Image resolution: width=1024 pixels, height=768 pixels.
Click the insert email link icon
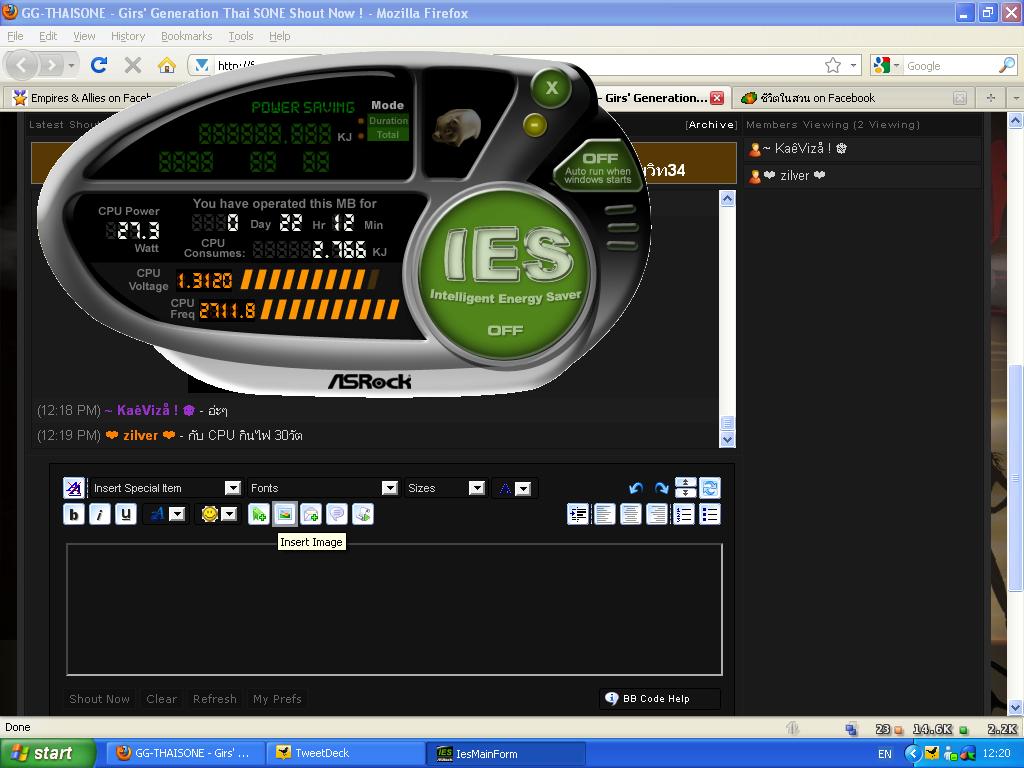311,515
